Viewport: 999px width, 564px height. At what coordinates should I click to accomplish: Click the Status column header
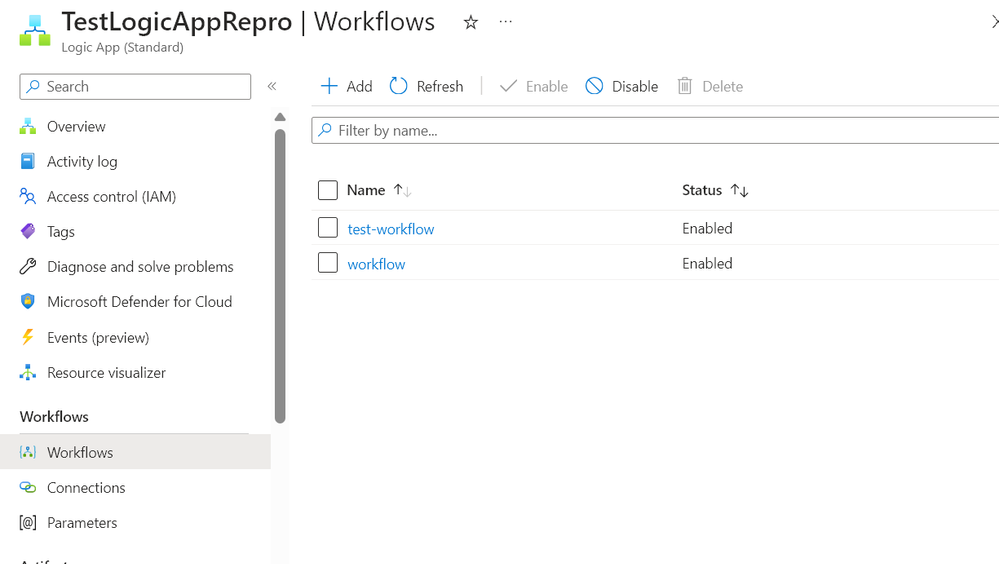701,190
